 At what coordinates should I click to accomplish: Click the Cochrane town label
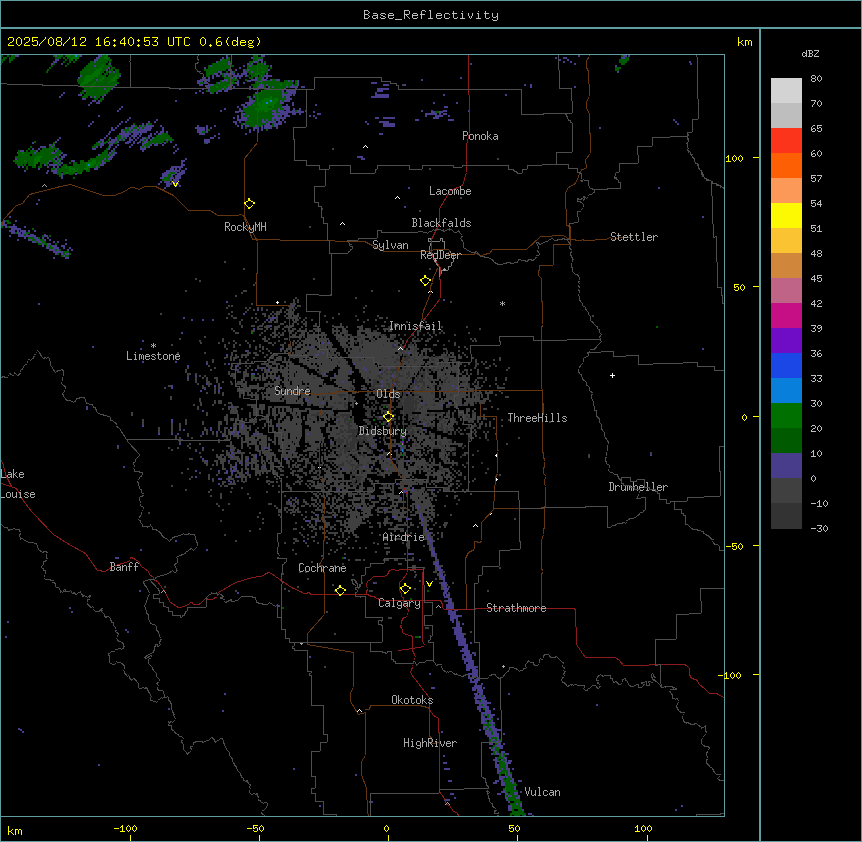tap(322, 568)
